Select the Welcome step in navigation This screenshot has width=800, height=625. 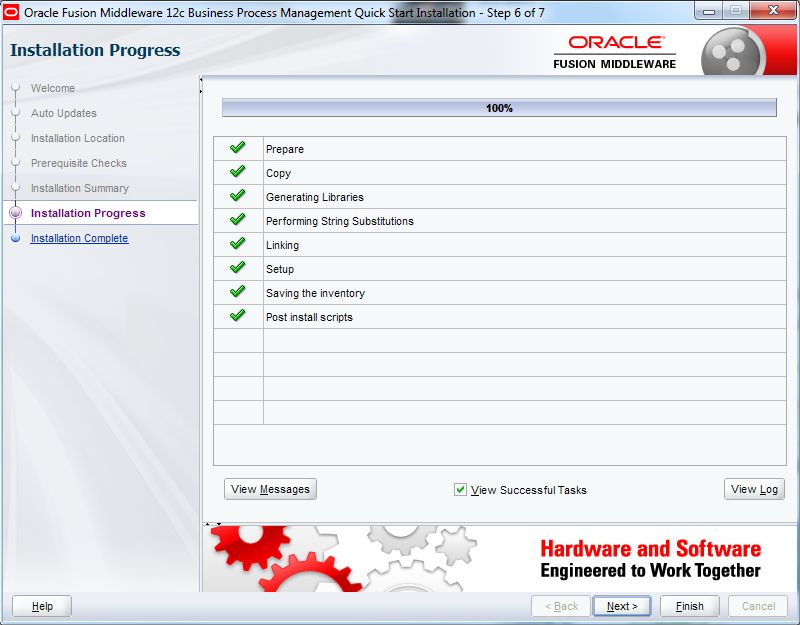(x=53, y=88)
